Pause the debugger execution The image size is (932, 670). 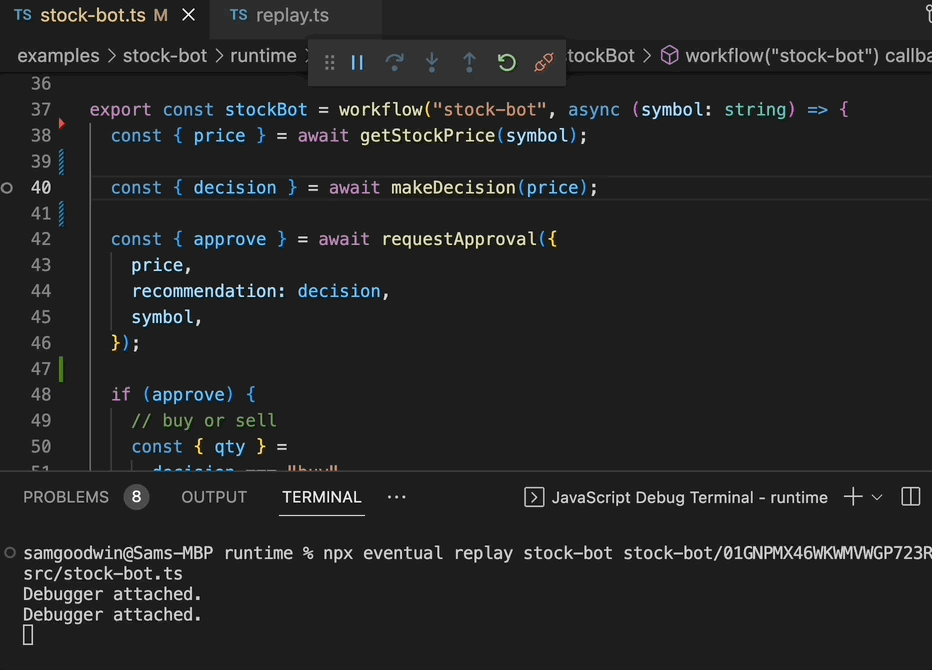tap(357, 63)
